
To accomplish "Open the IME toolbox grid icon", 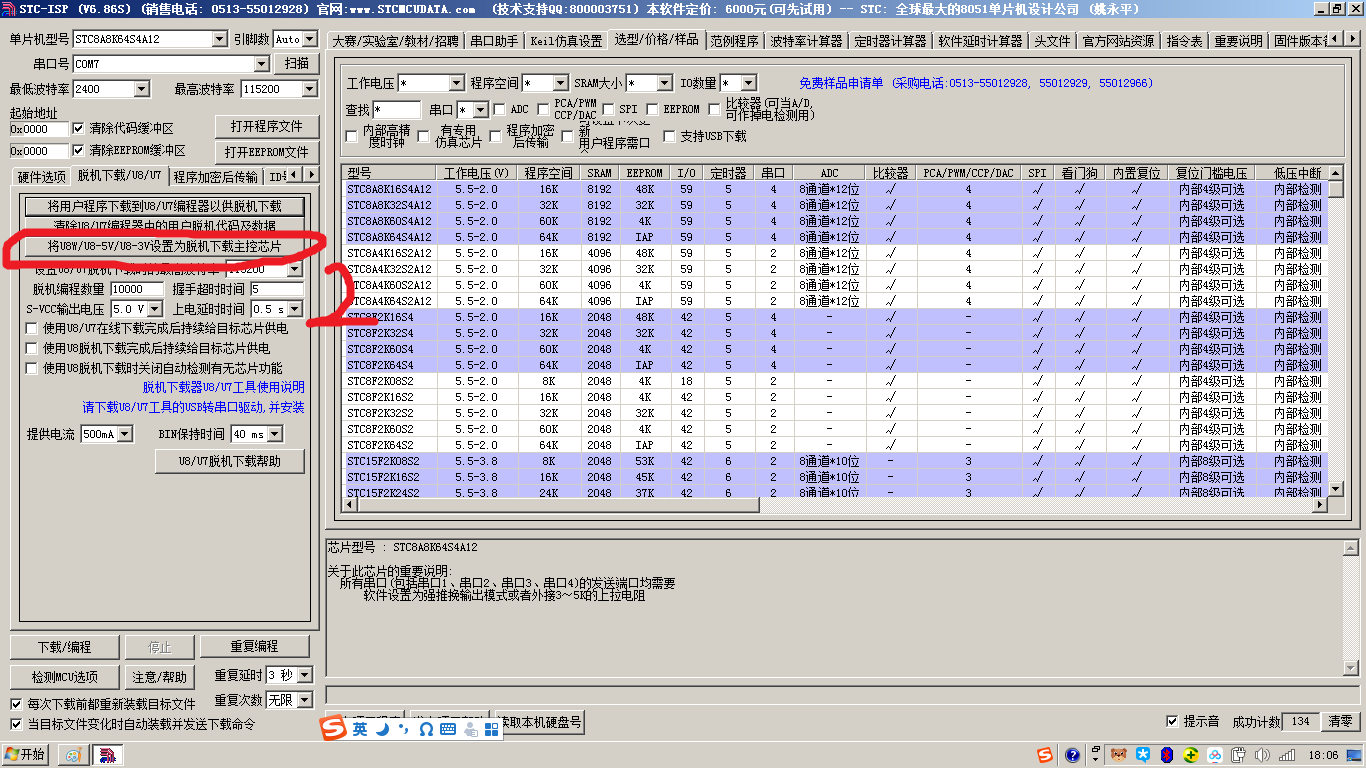I will tap(491, 730).
